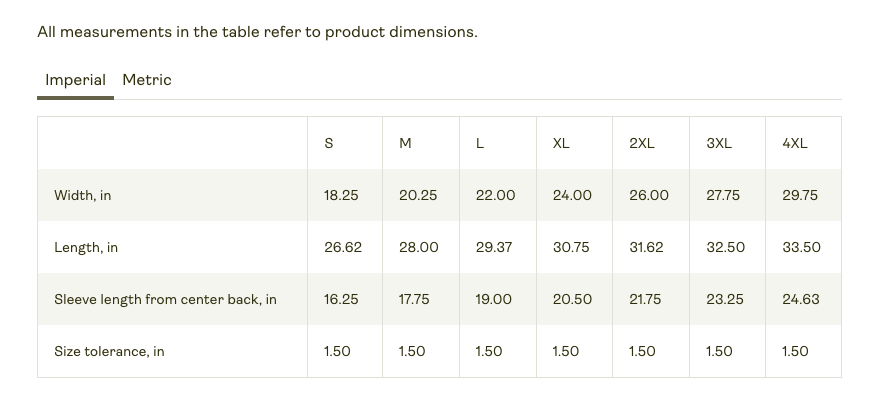The width and height of the screenshot is (871, 396).
Task: Select the 30.75 length value for XL
Action: point(571,248)
